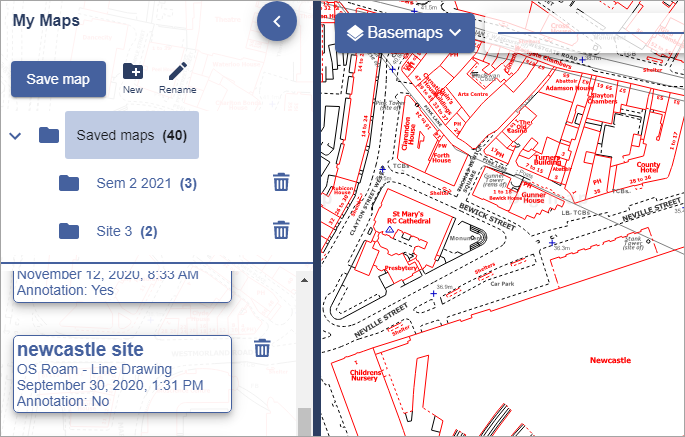
Task: Click the St Mary's RC Cathedral label
Action: pos(408,217)
